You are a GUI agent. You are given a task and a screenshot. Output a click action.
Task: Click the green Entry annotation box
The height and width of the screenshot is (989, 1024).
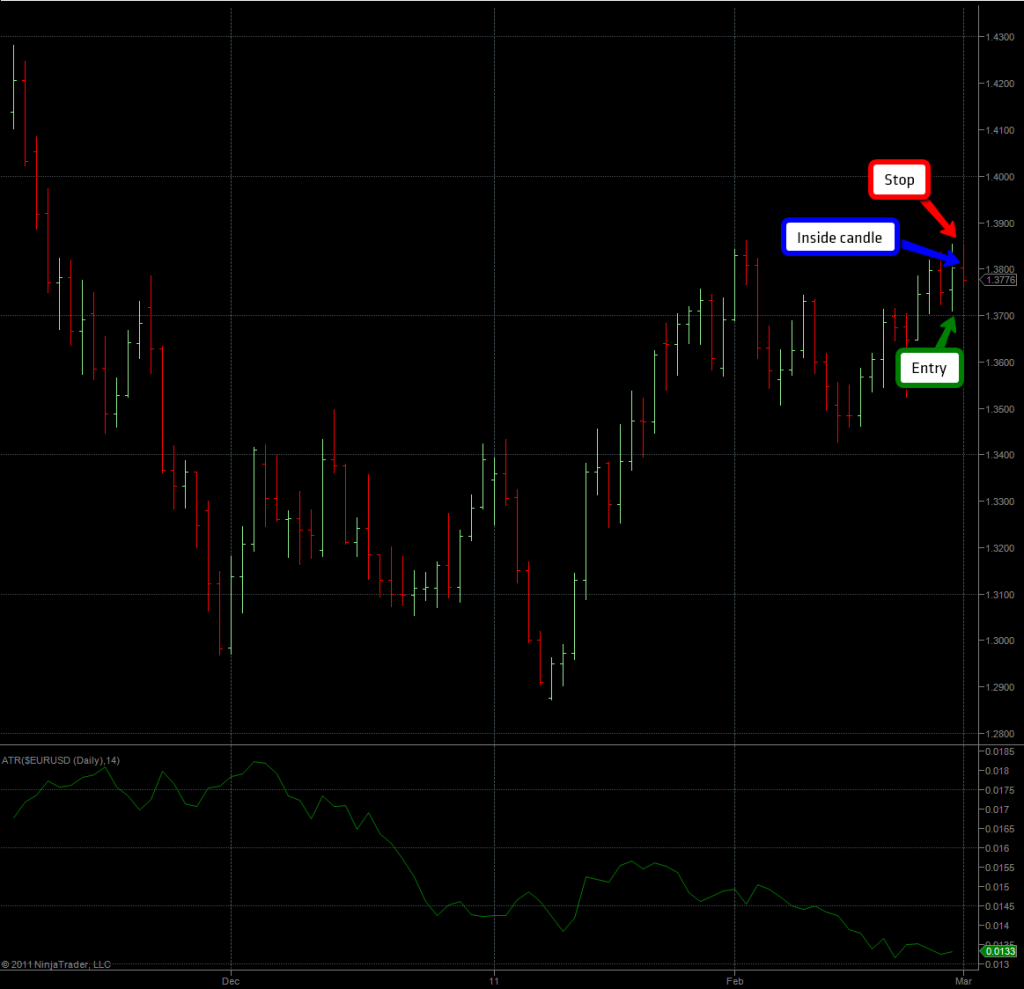tap(928, 368)
